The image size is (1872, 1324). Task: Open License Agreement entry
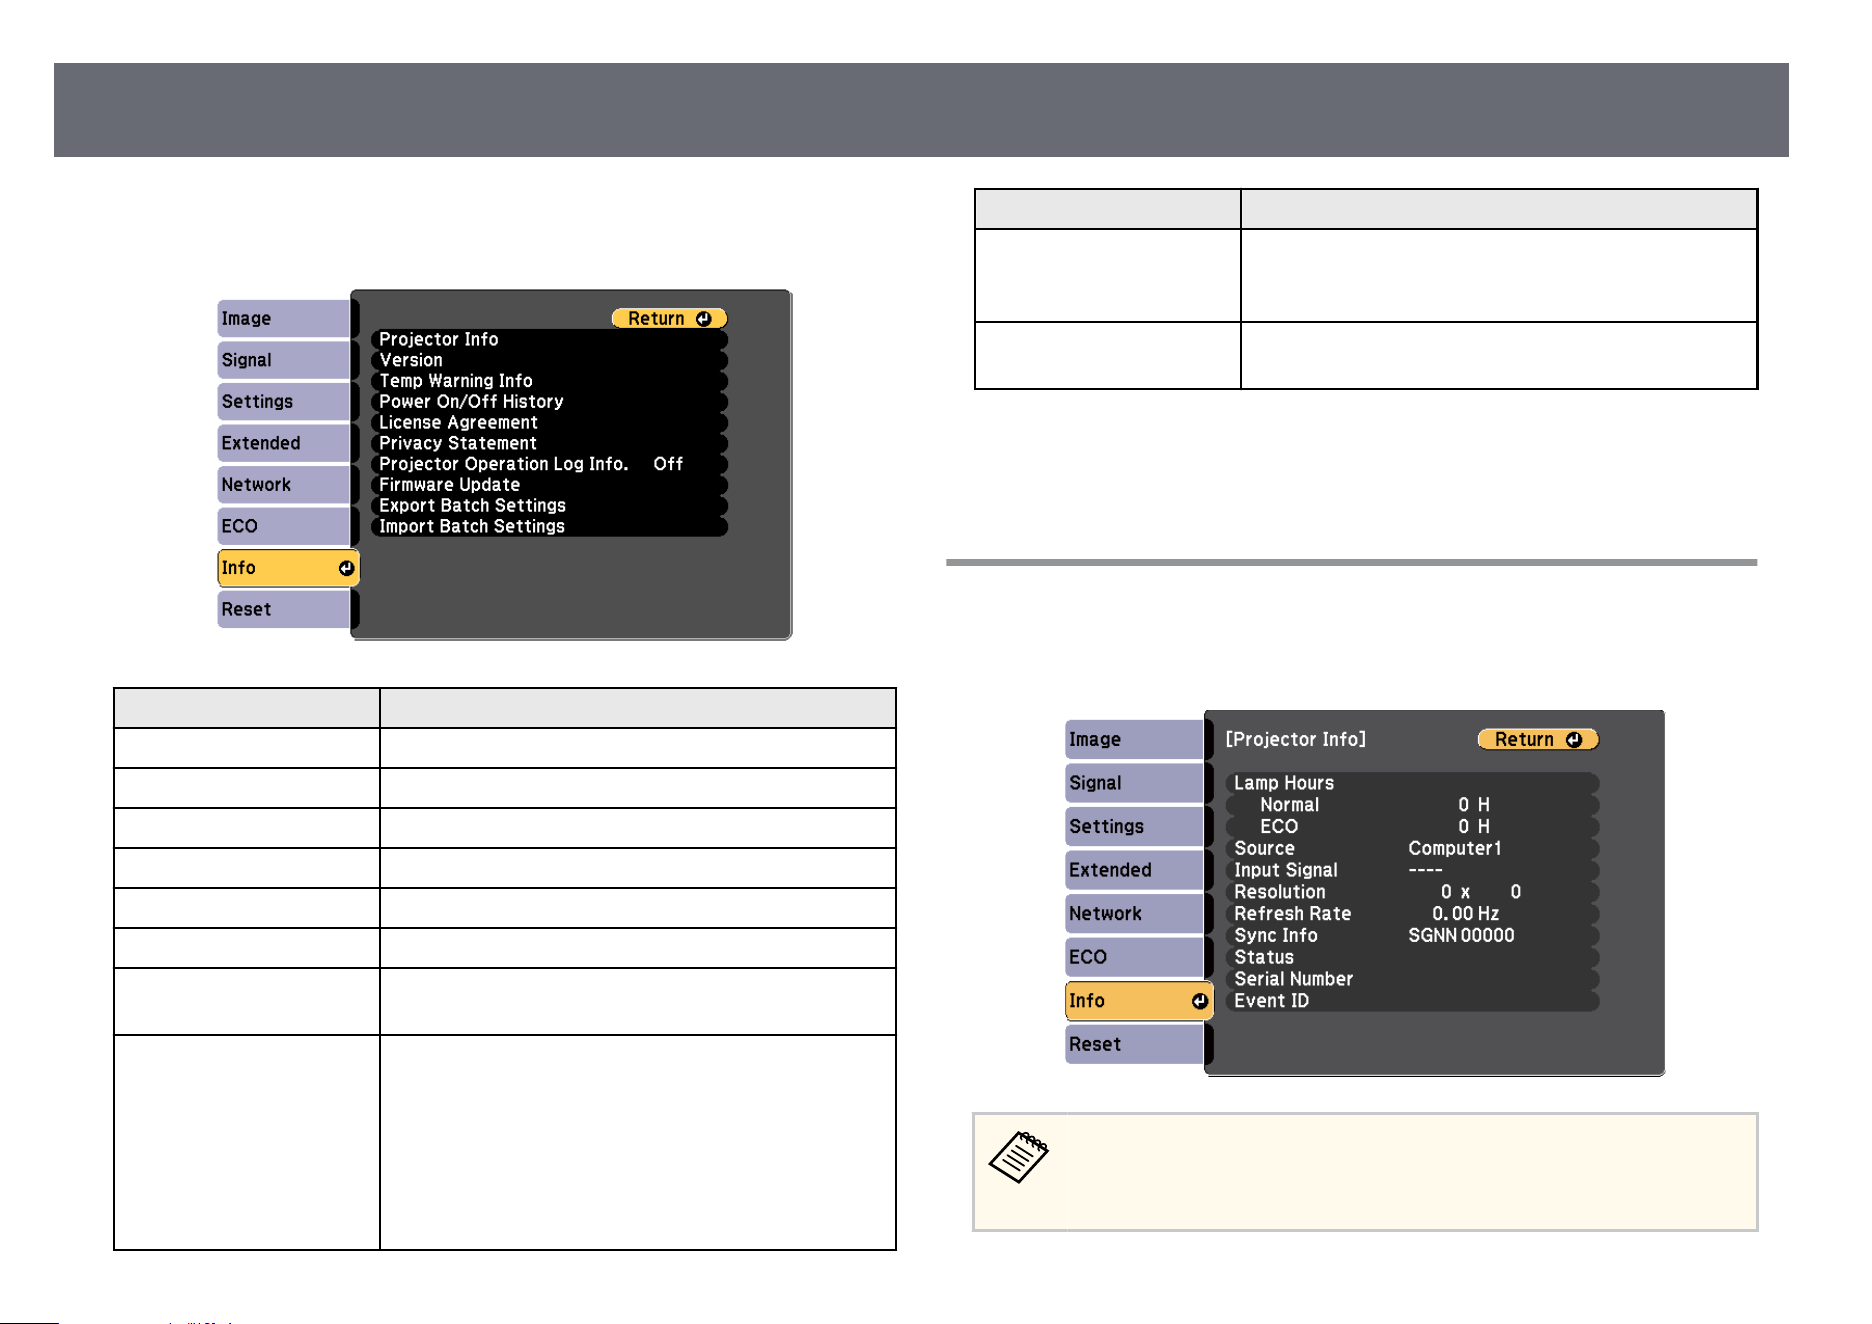(x=549, y=422)
